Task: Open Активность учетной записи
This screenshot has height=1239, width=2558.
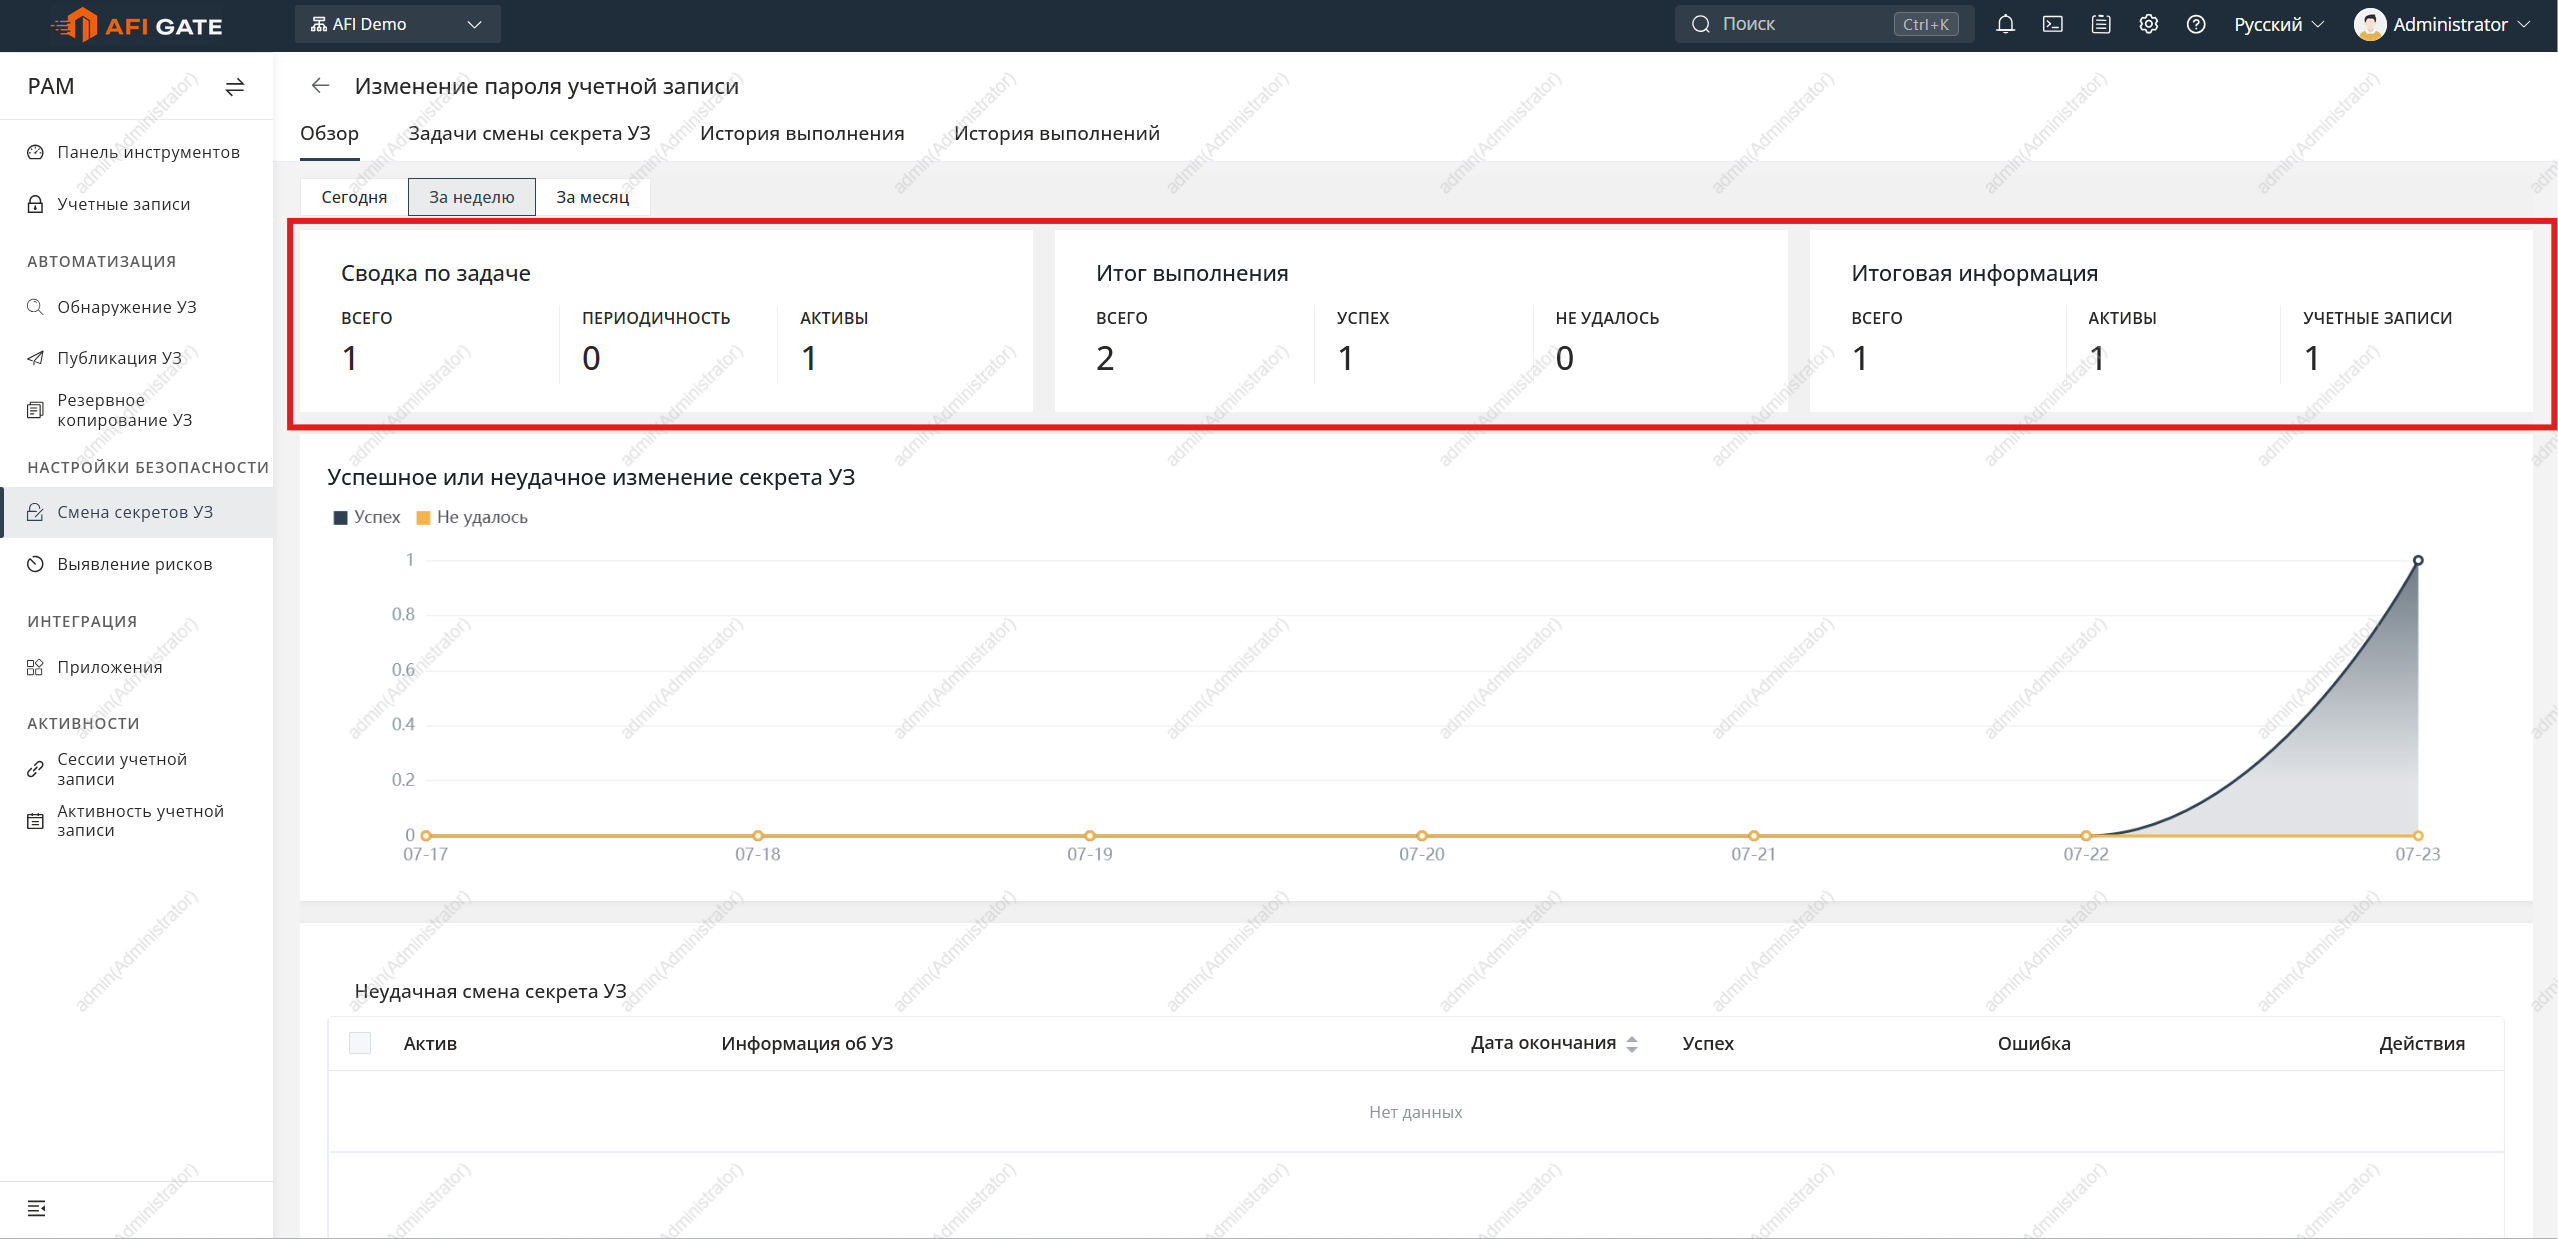Action: click(136, 821)
